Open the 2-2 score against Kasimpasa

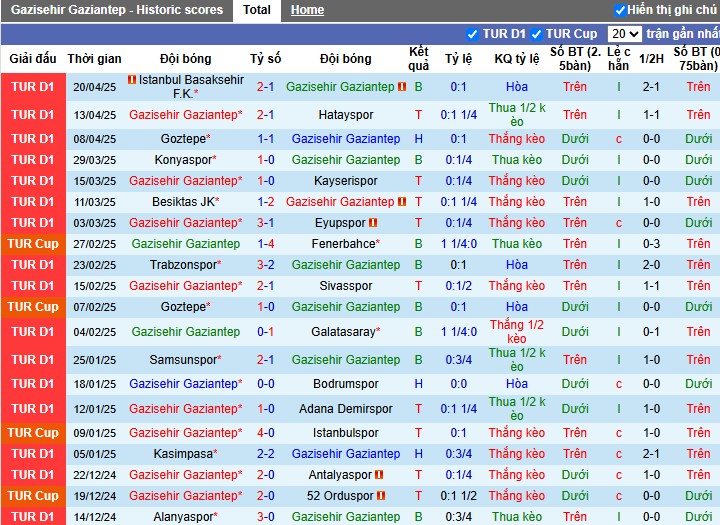pyautogui.click(x=265, y=454)
